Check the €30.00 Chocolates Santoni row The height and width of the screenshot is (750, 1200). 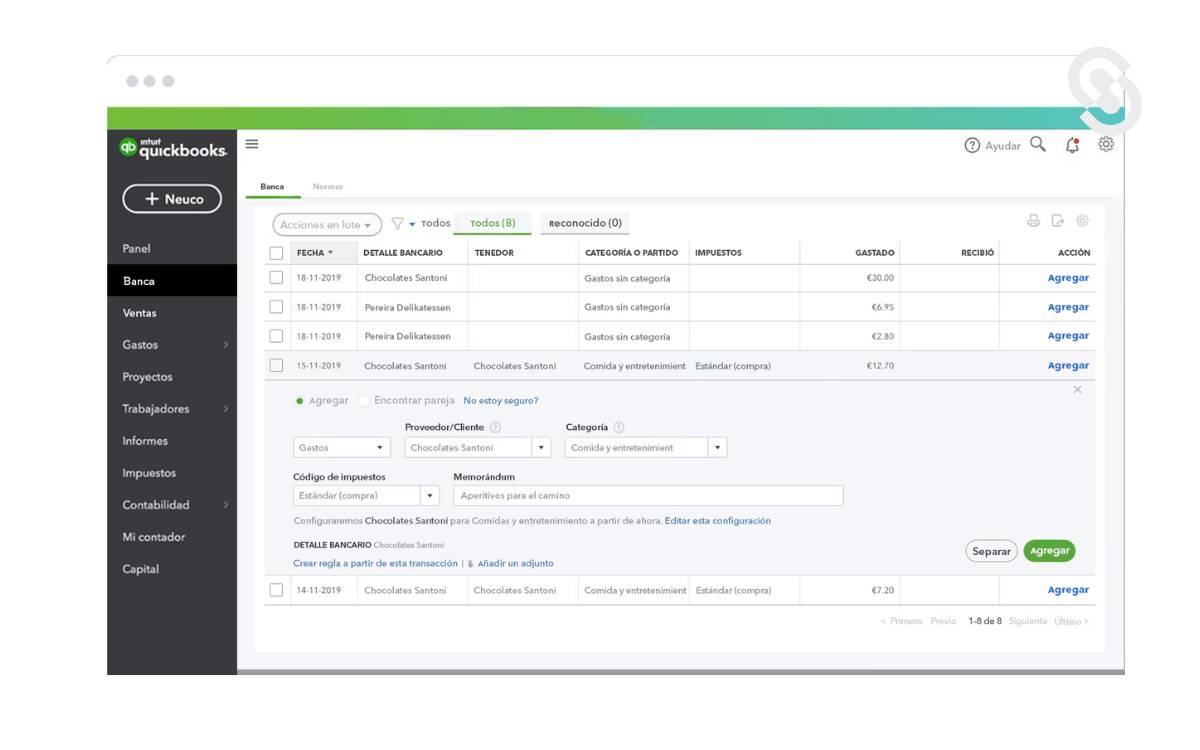(x=276, y=278)
